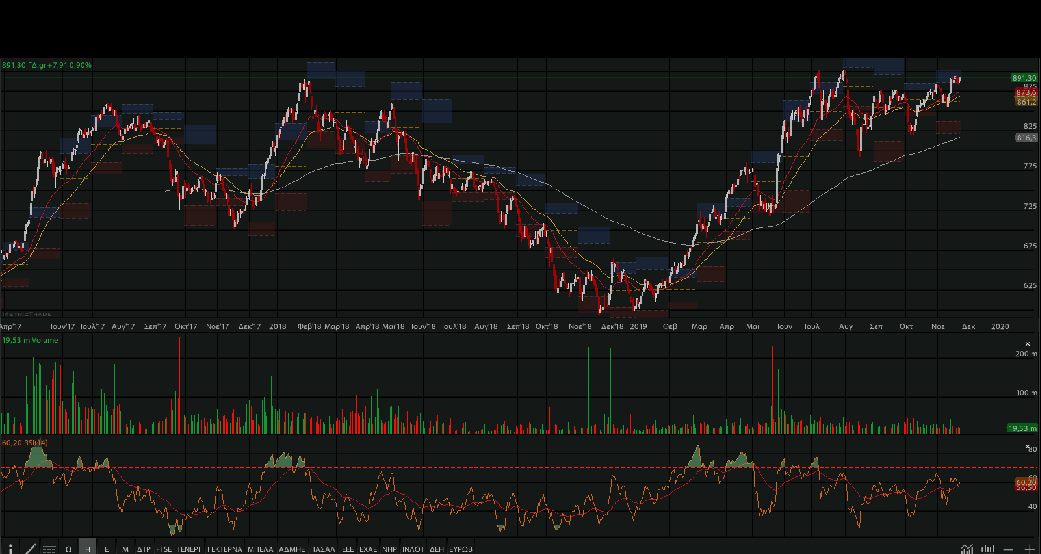Switch to the ΔΕΗ symbol tab
The height and width of the screenshot is (554, 1041).
[x=436, y=549]
